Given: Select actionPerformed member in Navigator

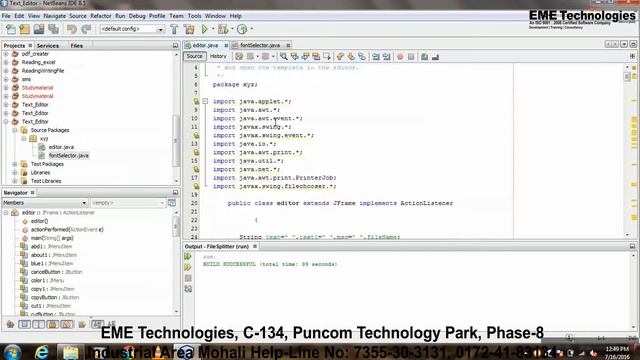Looking at the screenshot, I should tap(67, 230).
